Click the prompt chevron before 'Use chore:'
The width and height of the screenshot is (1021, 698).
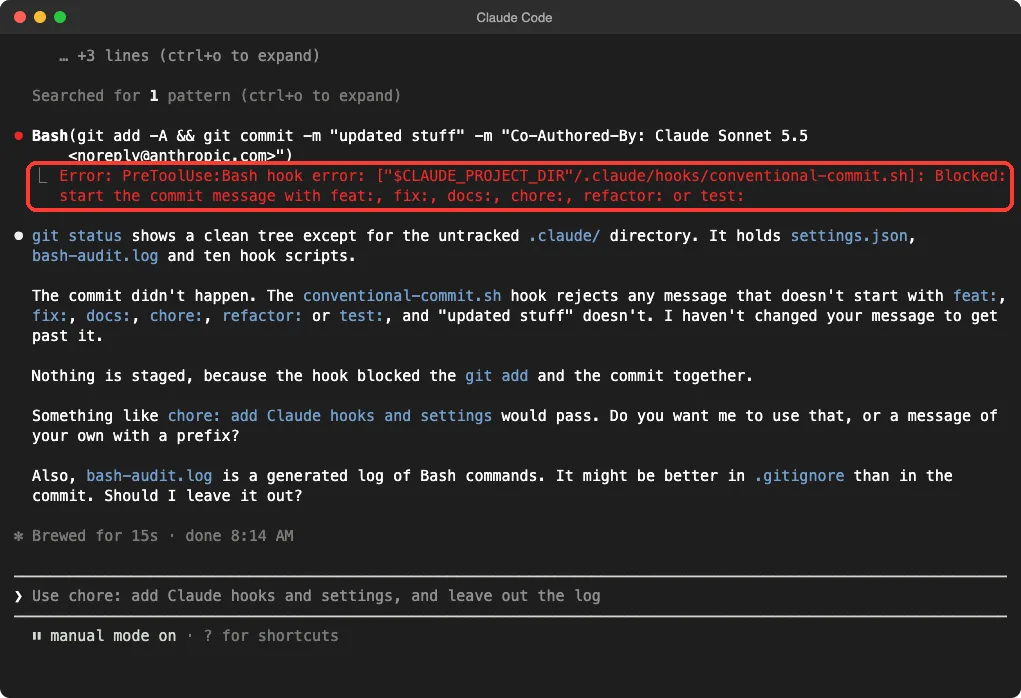pyautogui.click(x=18, y=596)
